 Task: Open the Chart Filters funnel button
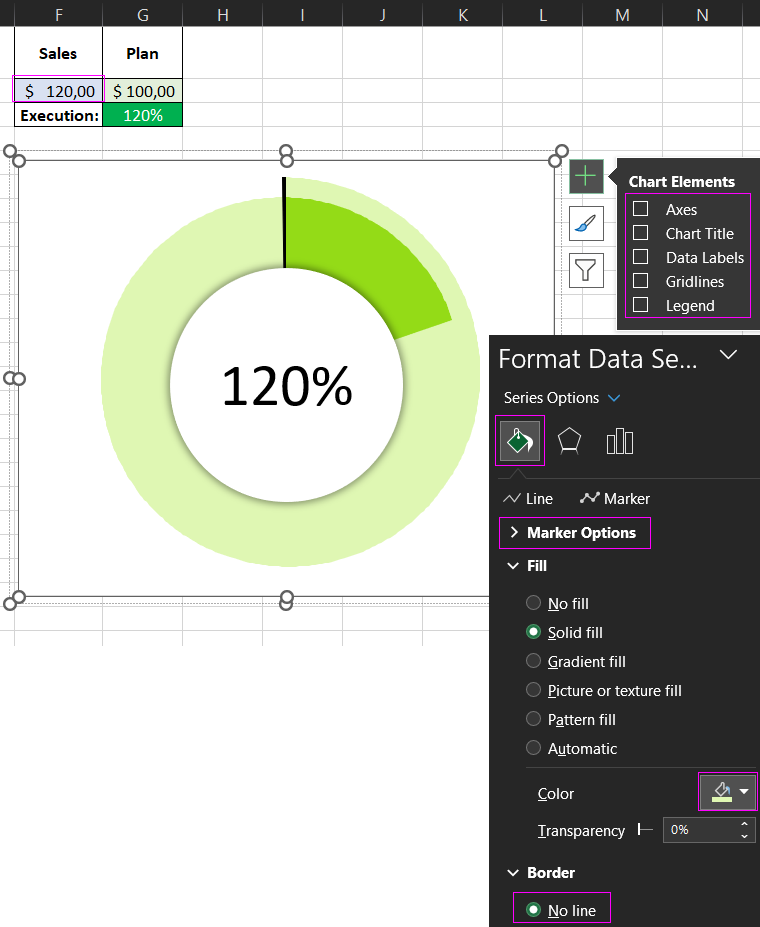coord(586,270)
